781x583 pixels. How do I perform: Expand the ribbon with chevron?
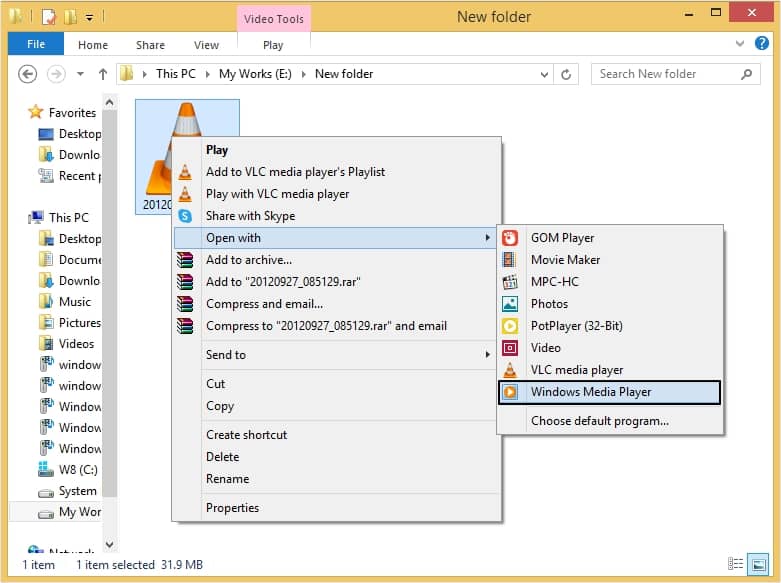(740, 43)
